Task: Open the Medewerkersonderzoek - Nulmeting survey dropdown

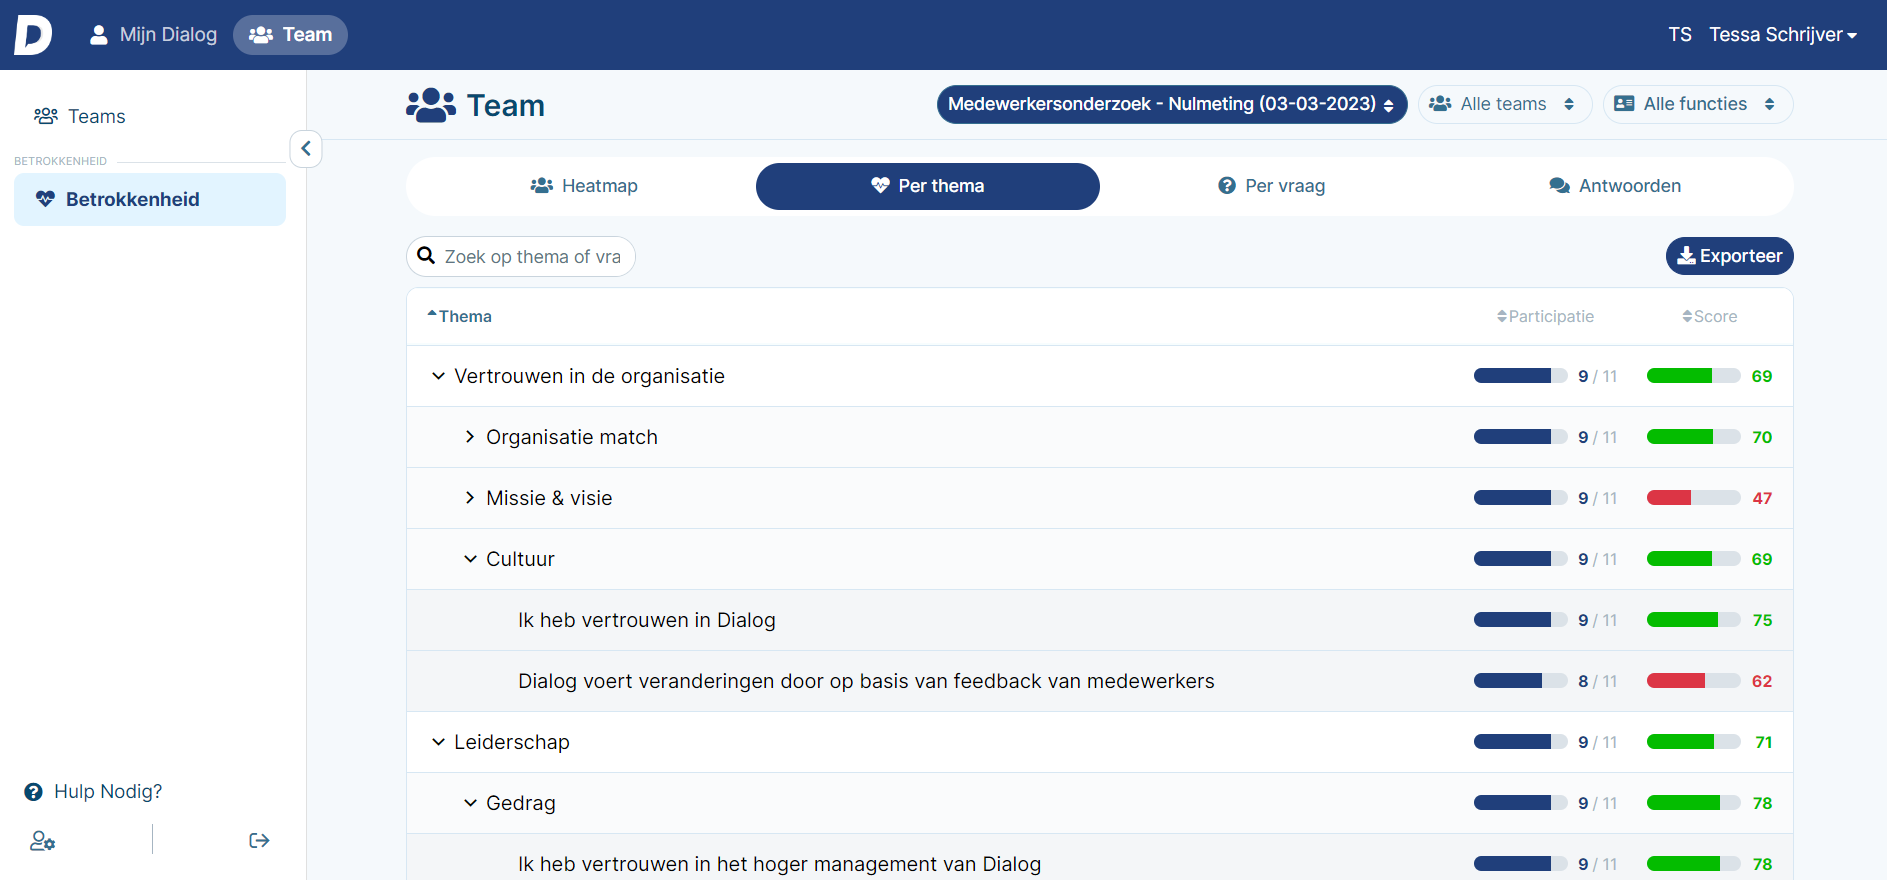Action: coord(1172,104)
